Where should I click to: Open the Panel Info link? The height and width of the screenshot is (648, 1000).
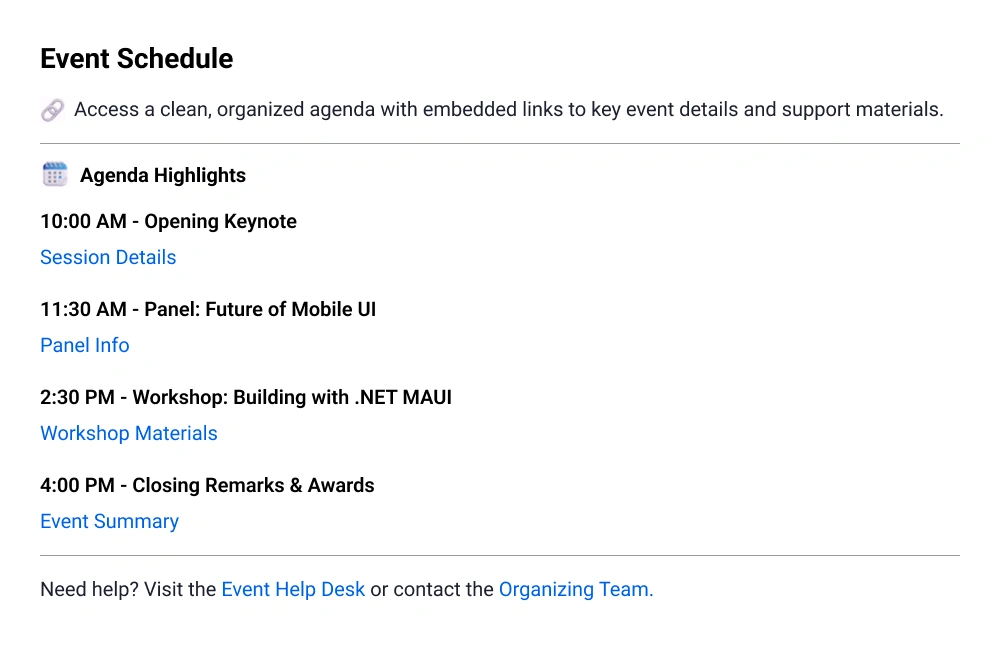(85, 345)
